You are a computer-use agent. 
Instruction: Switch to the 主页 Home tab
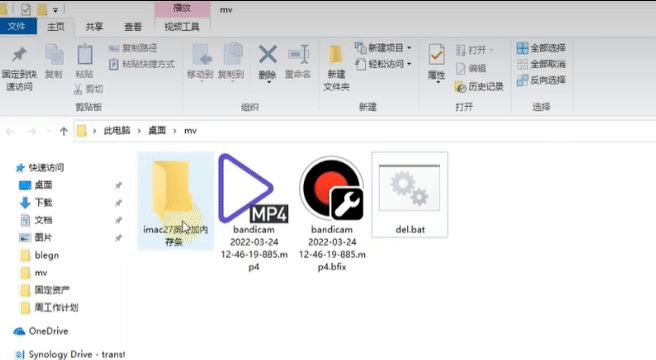[x=56, y=27]
